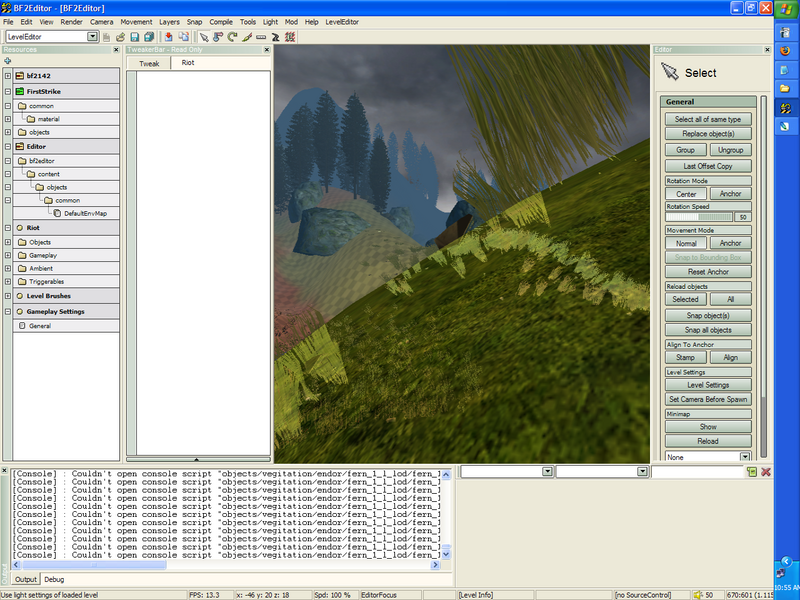Show hidden tray icons chevron
Image resolution: width=800 pixels, height=600 pixels.
pos(786,562)
